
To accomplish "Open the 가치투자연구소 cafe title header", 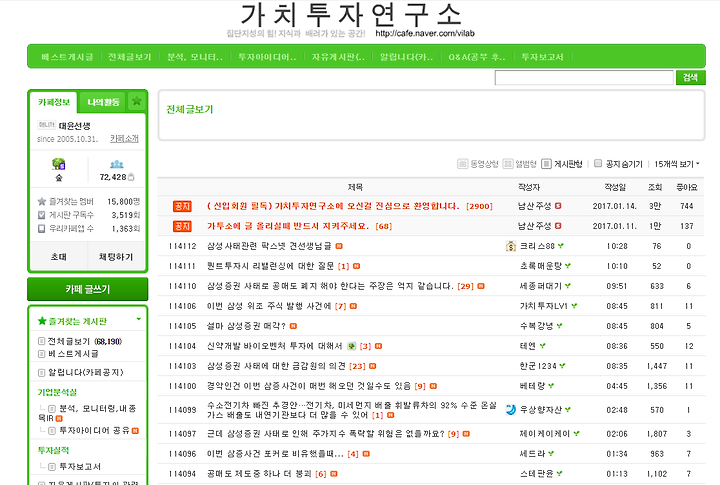I will (351, 15).
